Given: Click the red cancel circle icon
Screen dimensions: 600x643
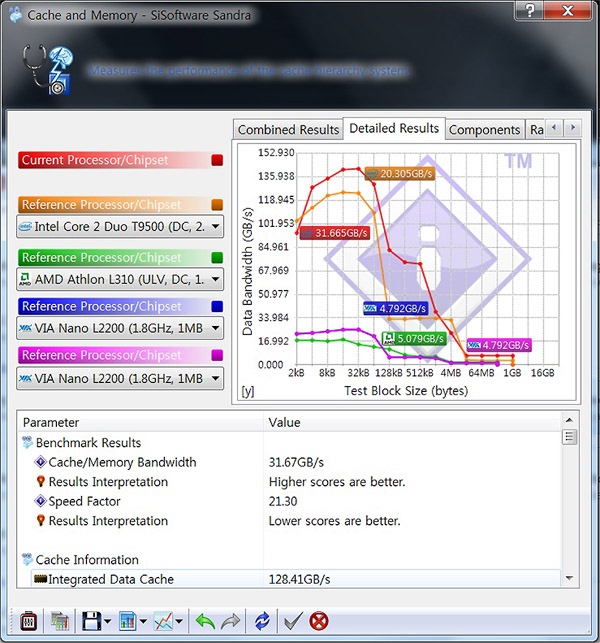Looking at the screenshot, I should coord(319,621).
